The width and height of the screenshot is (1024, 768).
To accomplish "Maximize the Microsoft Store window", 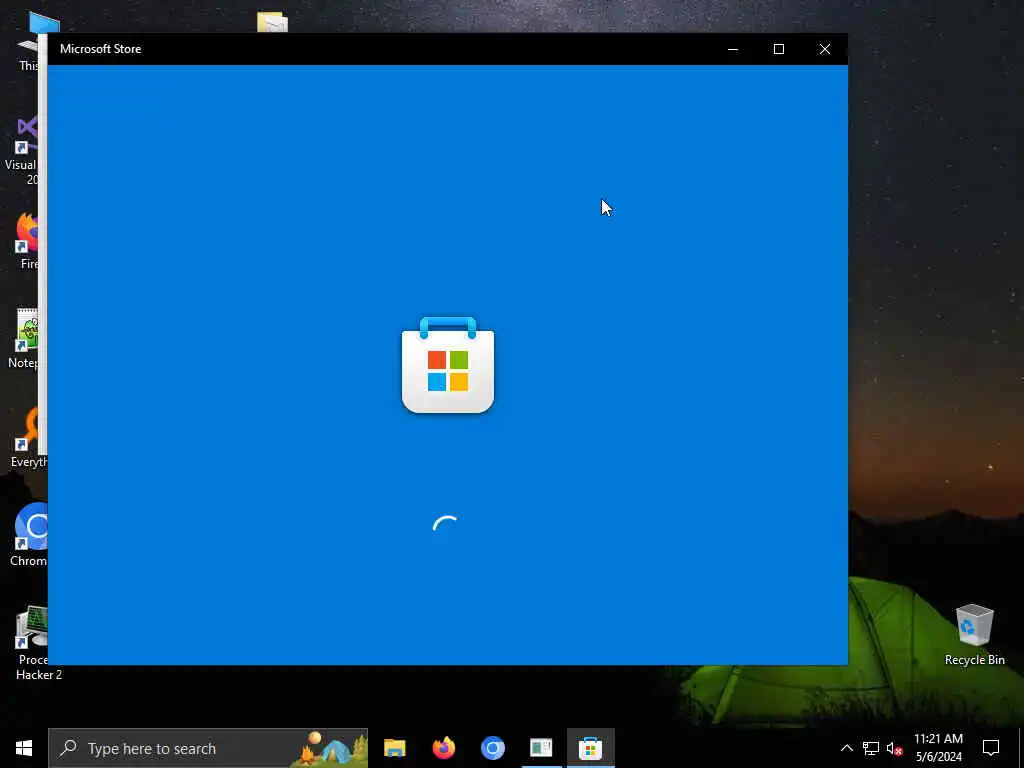I will pos(778,49).
